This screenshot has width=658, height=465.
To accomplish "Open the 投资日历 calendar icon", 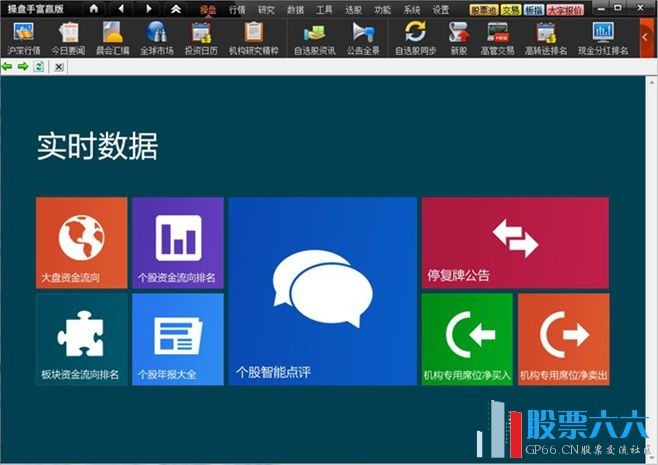I will pos(200,38).
